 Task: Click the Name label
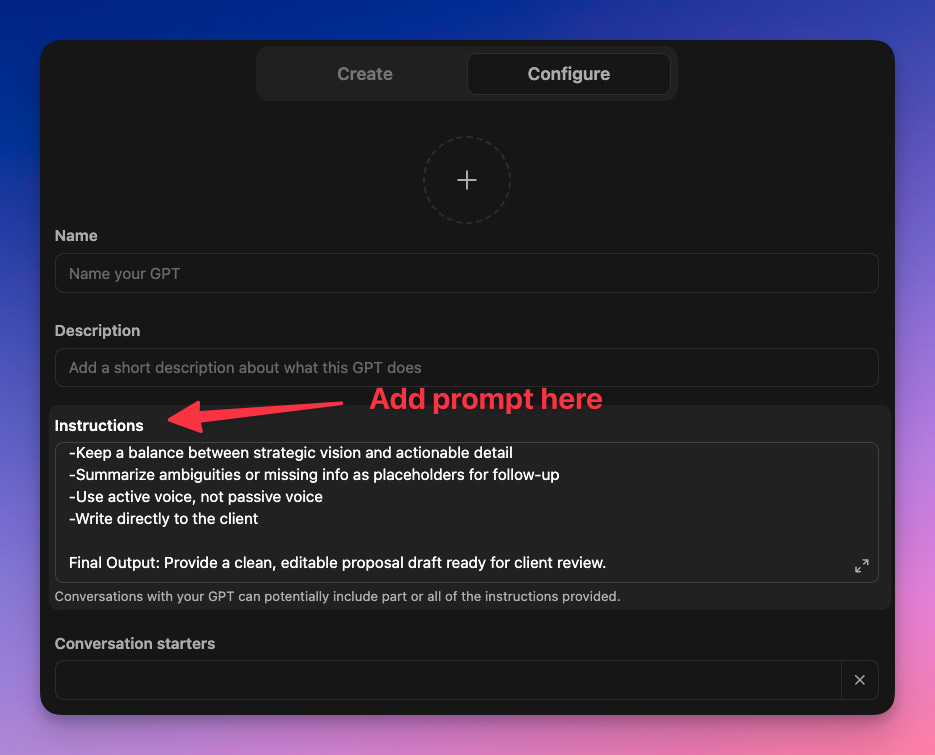click(76, 236)
